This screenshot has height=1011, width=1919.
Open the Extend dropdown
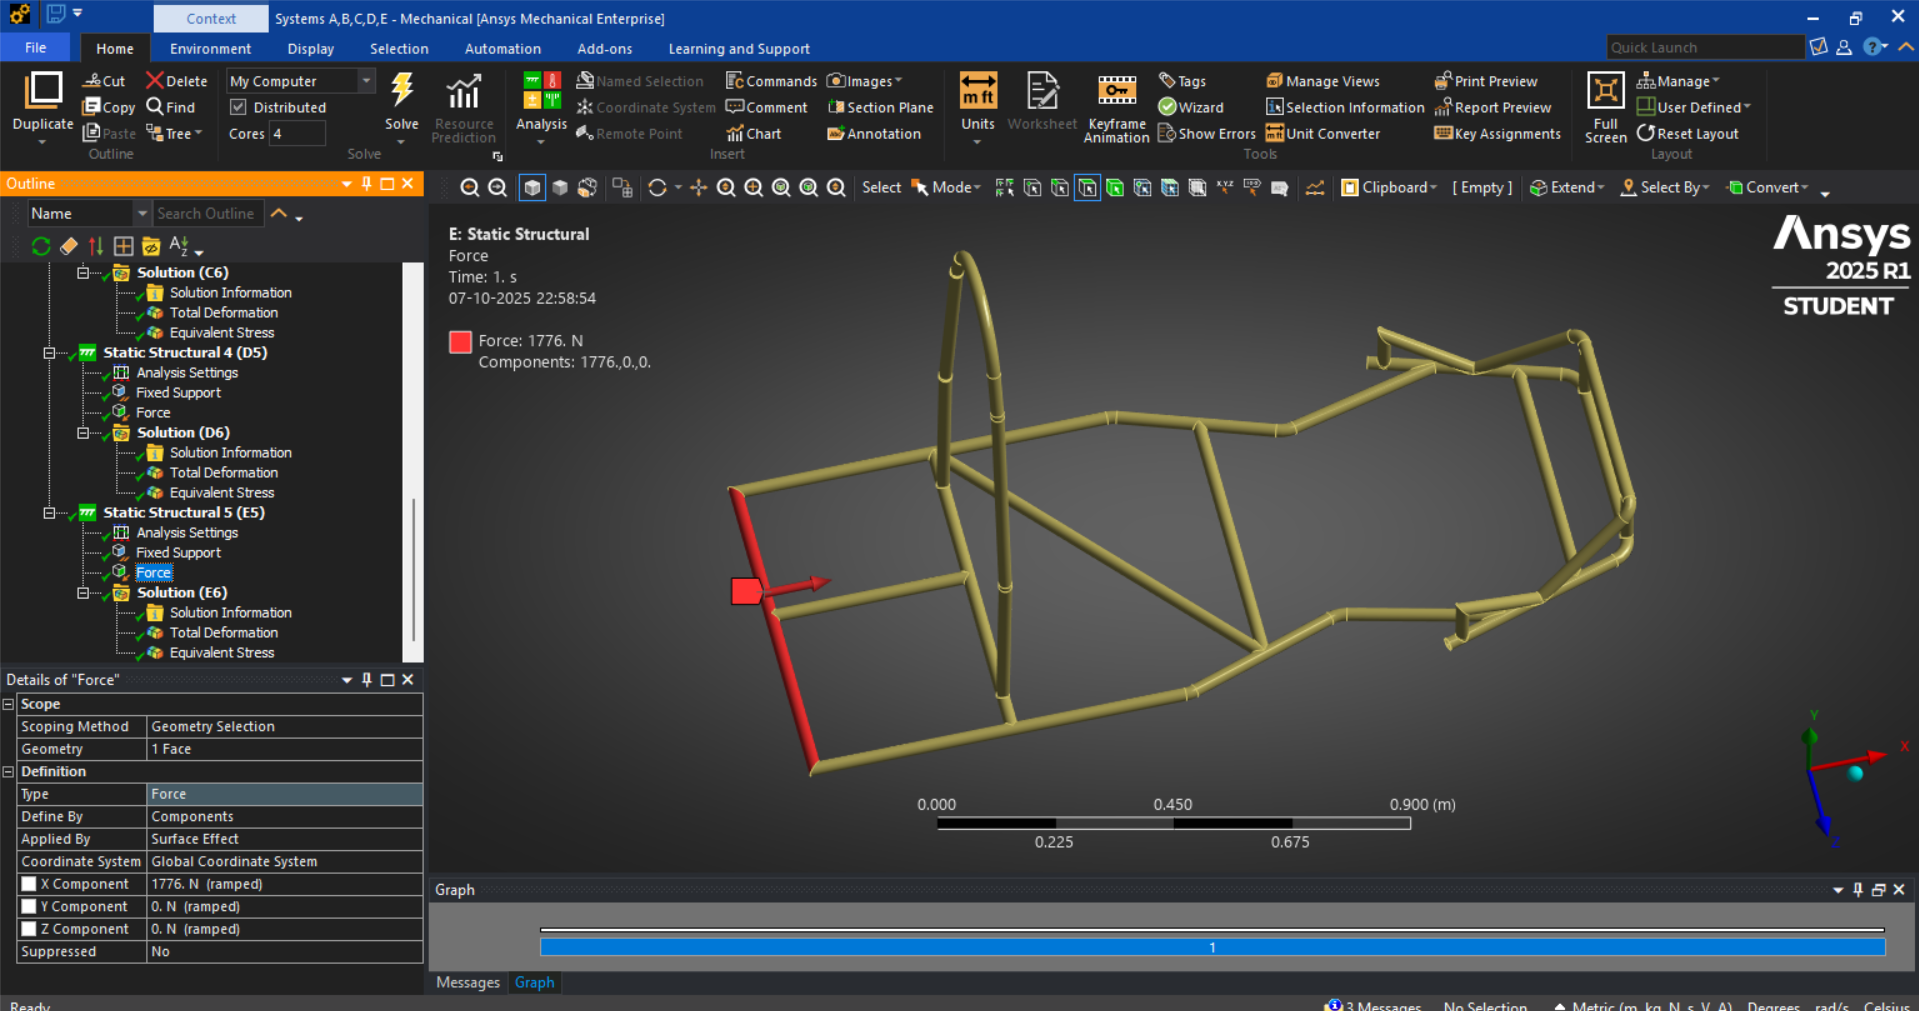[x=1567, y=187]
